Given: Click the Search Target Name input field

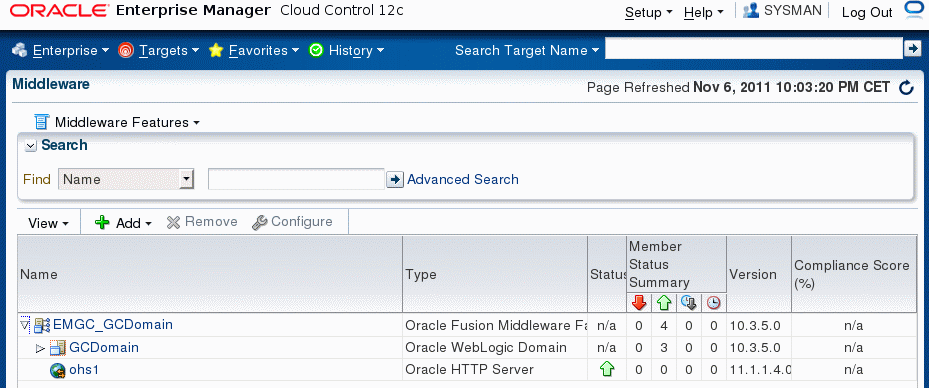Looking at the screenshot, I should 753,49.
